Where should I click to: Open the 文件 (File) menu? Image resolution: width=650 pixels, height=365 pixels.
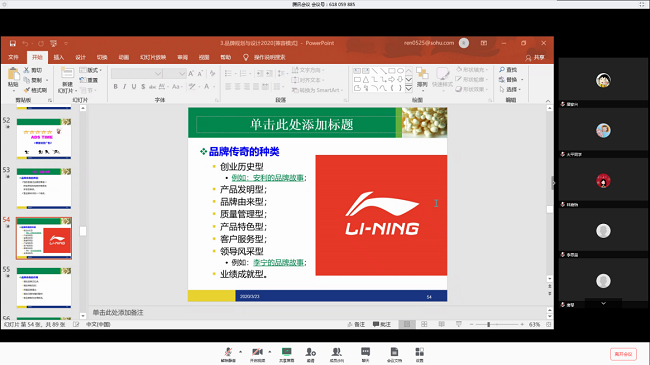[13, 57]
